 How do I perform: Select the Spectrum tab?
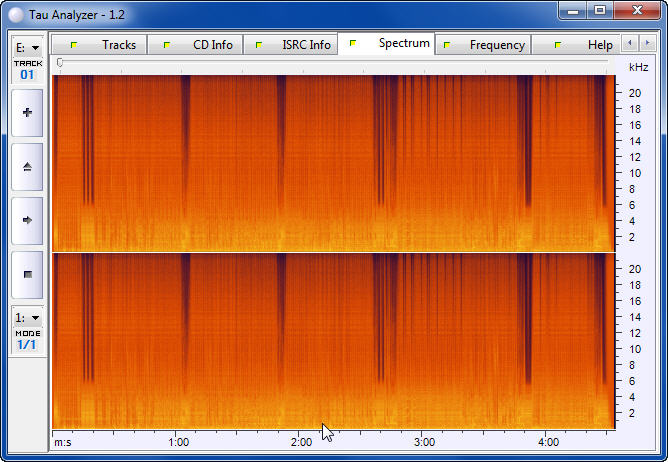(392, 44)
